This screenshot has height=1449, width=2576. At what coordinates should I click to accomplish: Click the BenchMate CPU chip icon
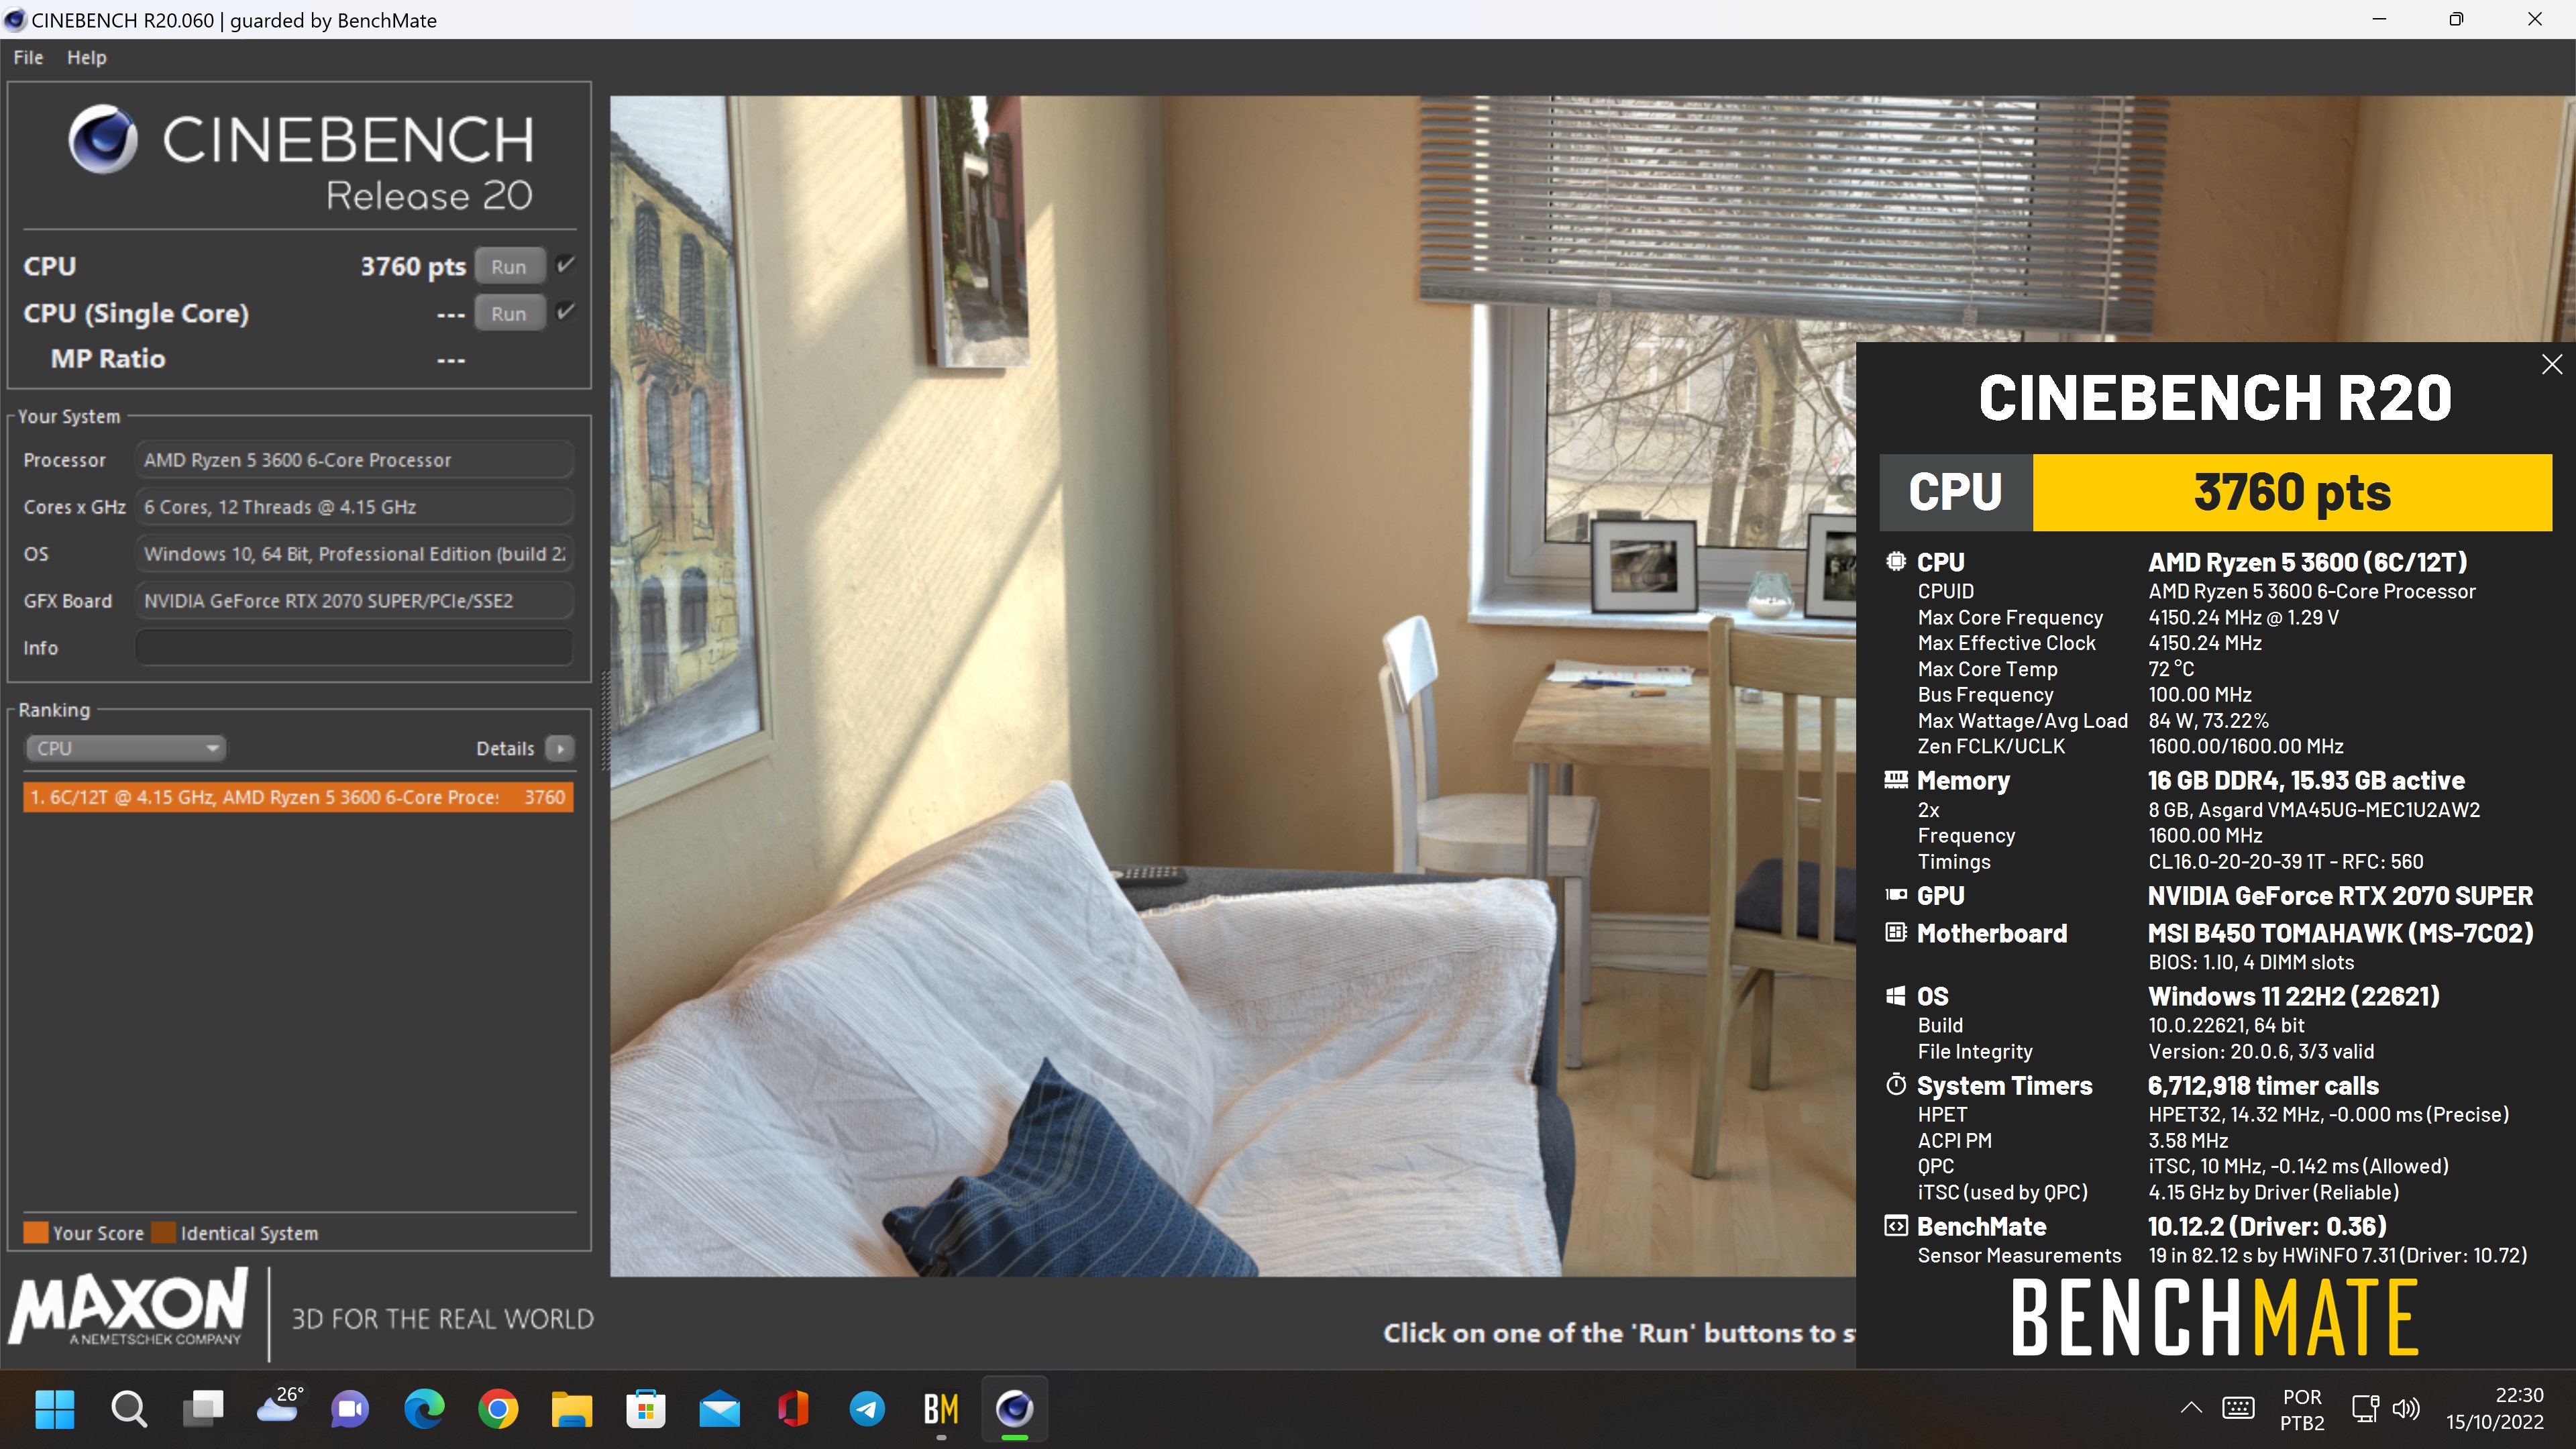[1895, 561]
